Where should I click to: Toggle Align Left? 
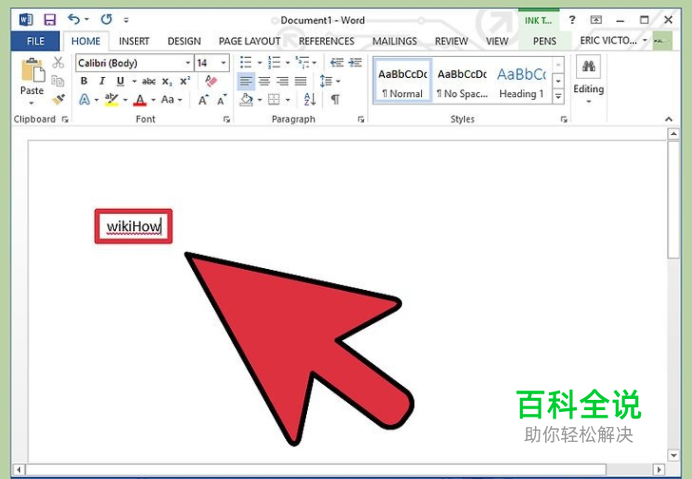(x=246, y=81)
